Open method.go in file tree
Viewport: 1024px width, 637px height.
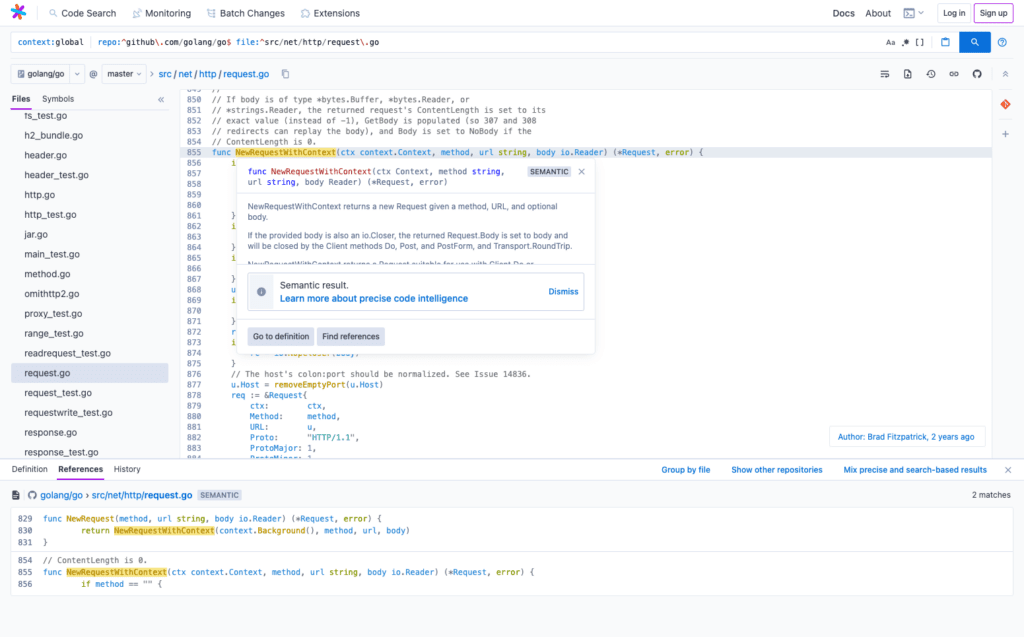point(47,274)
